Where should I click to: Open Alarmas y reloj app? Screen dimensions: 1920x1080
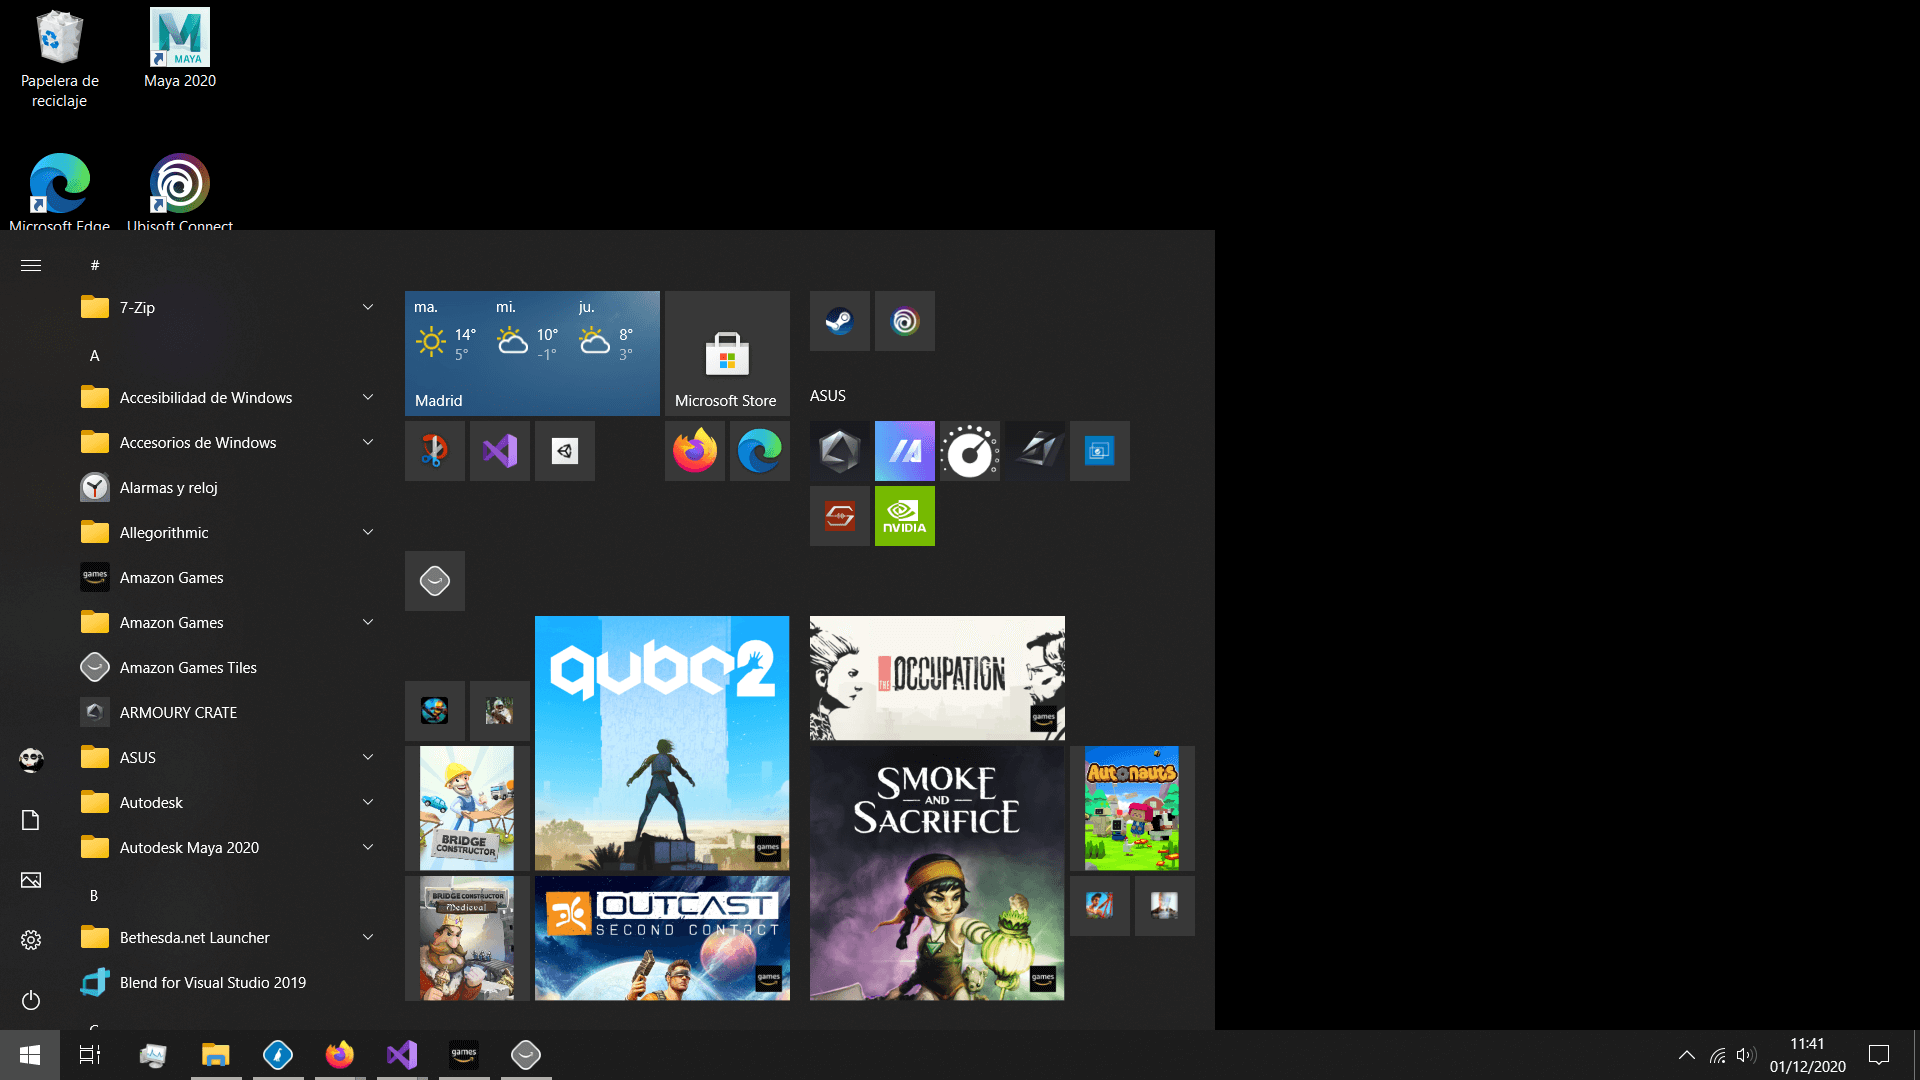(168, 487)
